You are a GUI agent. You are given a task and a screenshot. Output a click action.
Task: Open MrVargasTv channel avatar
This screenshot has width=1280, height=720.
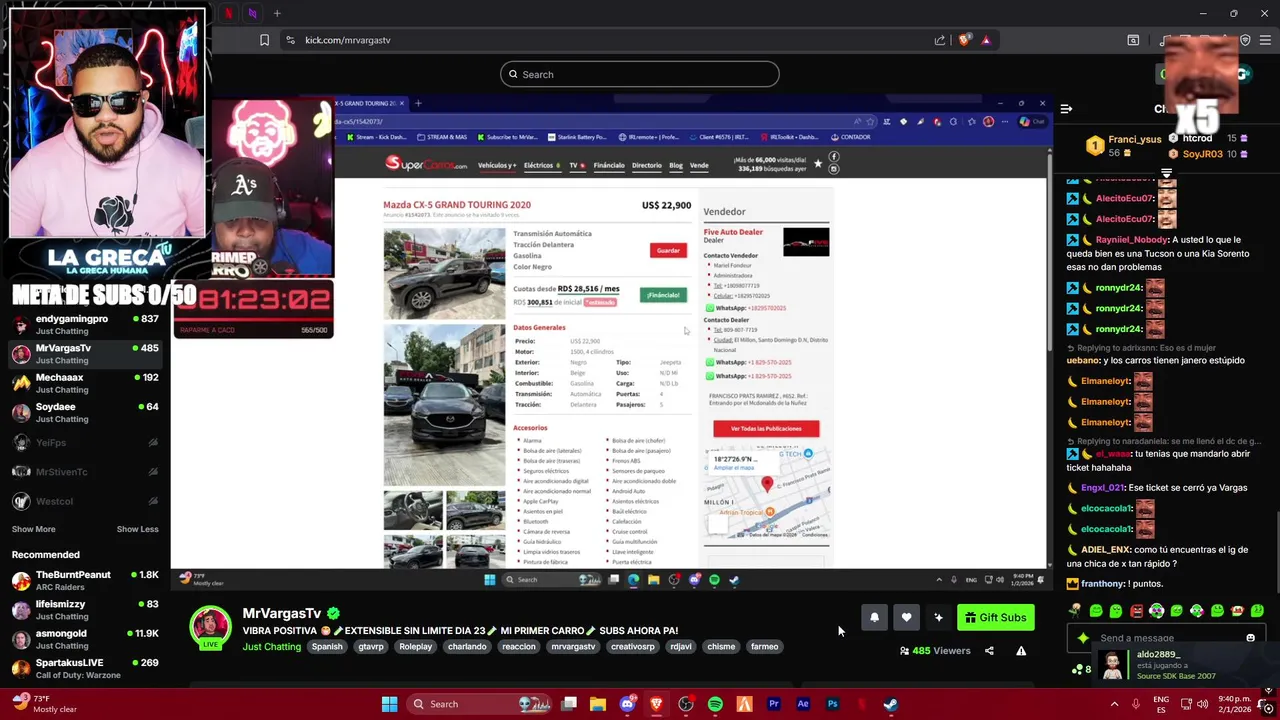click(210, 628)
